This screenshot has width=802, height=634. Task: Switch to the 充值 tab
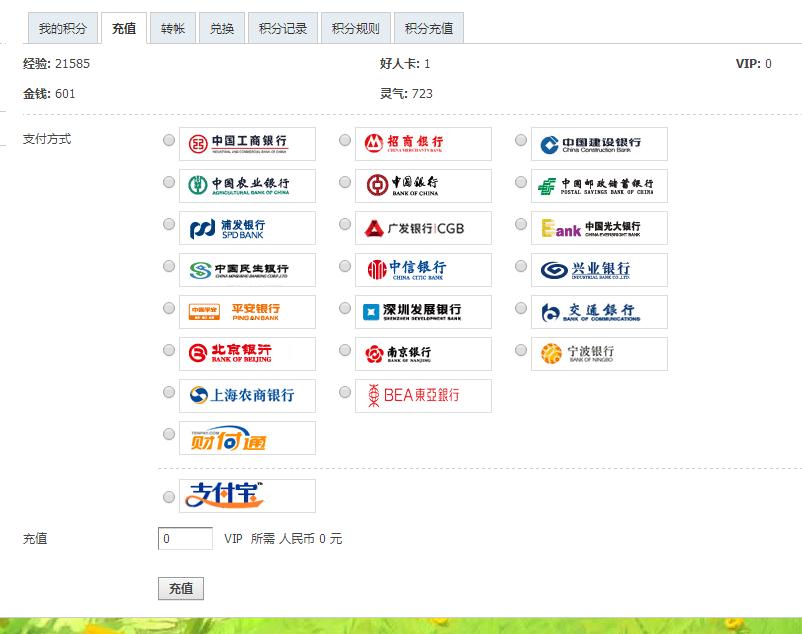[124, 29]
